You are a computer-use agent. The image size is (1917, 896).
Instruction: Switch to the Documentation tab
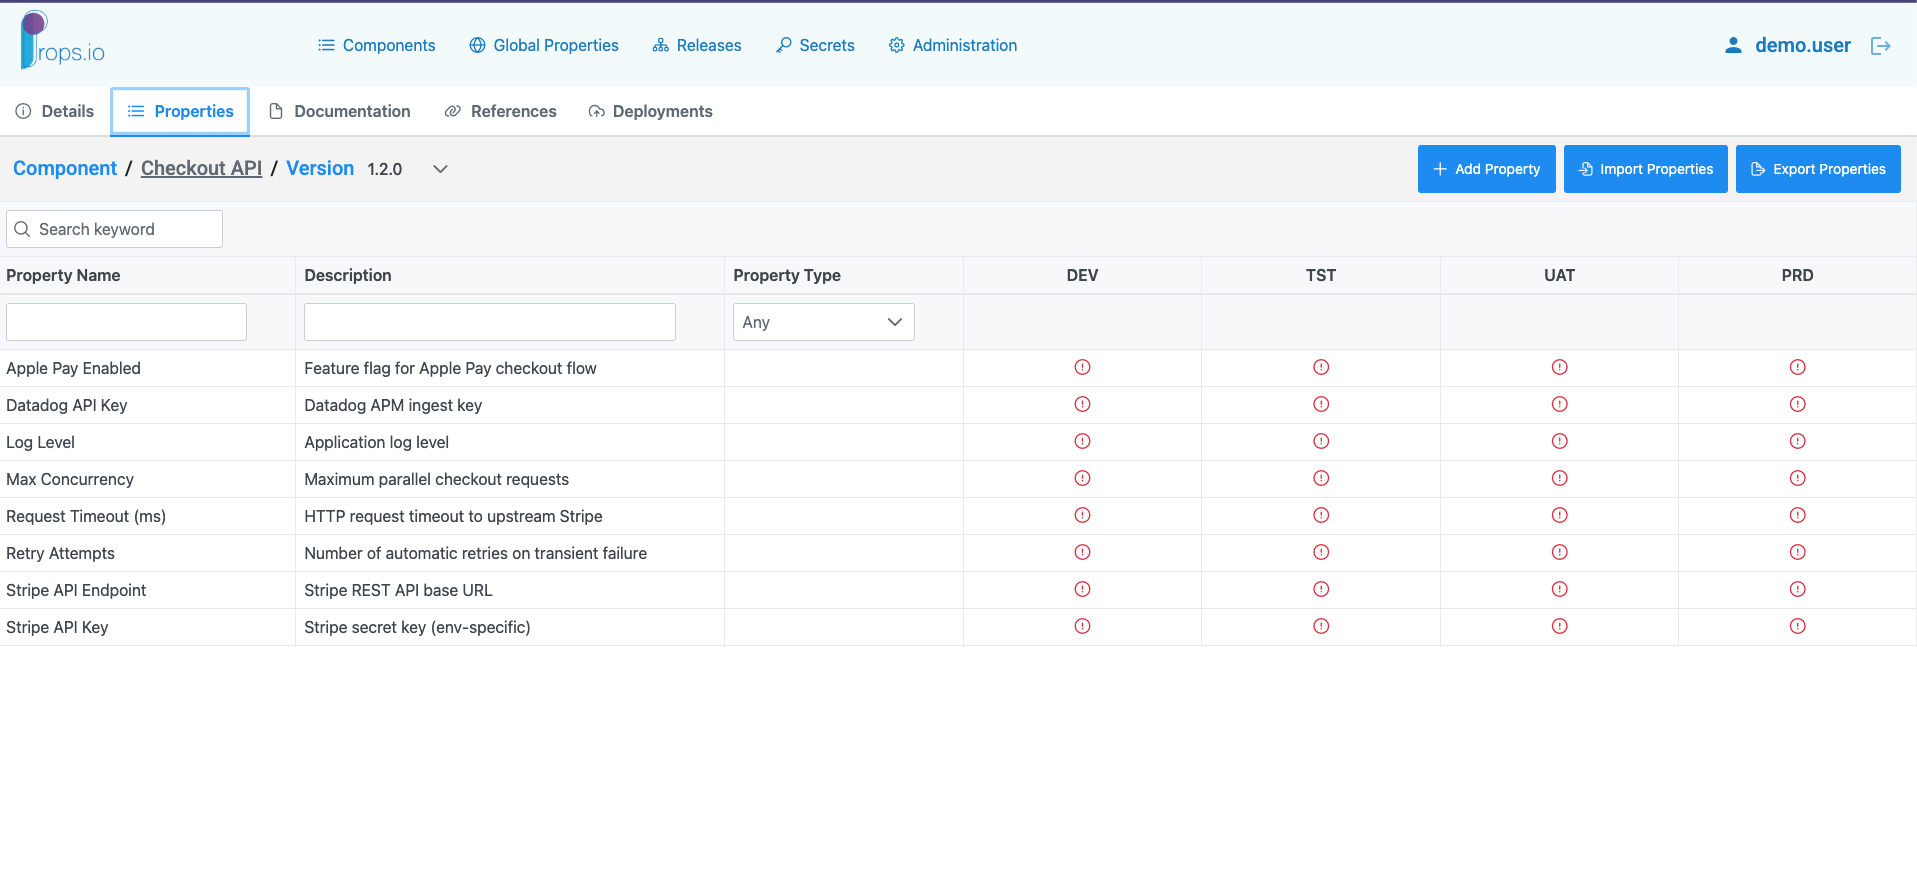click(340, 111)
